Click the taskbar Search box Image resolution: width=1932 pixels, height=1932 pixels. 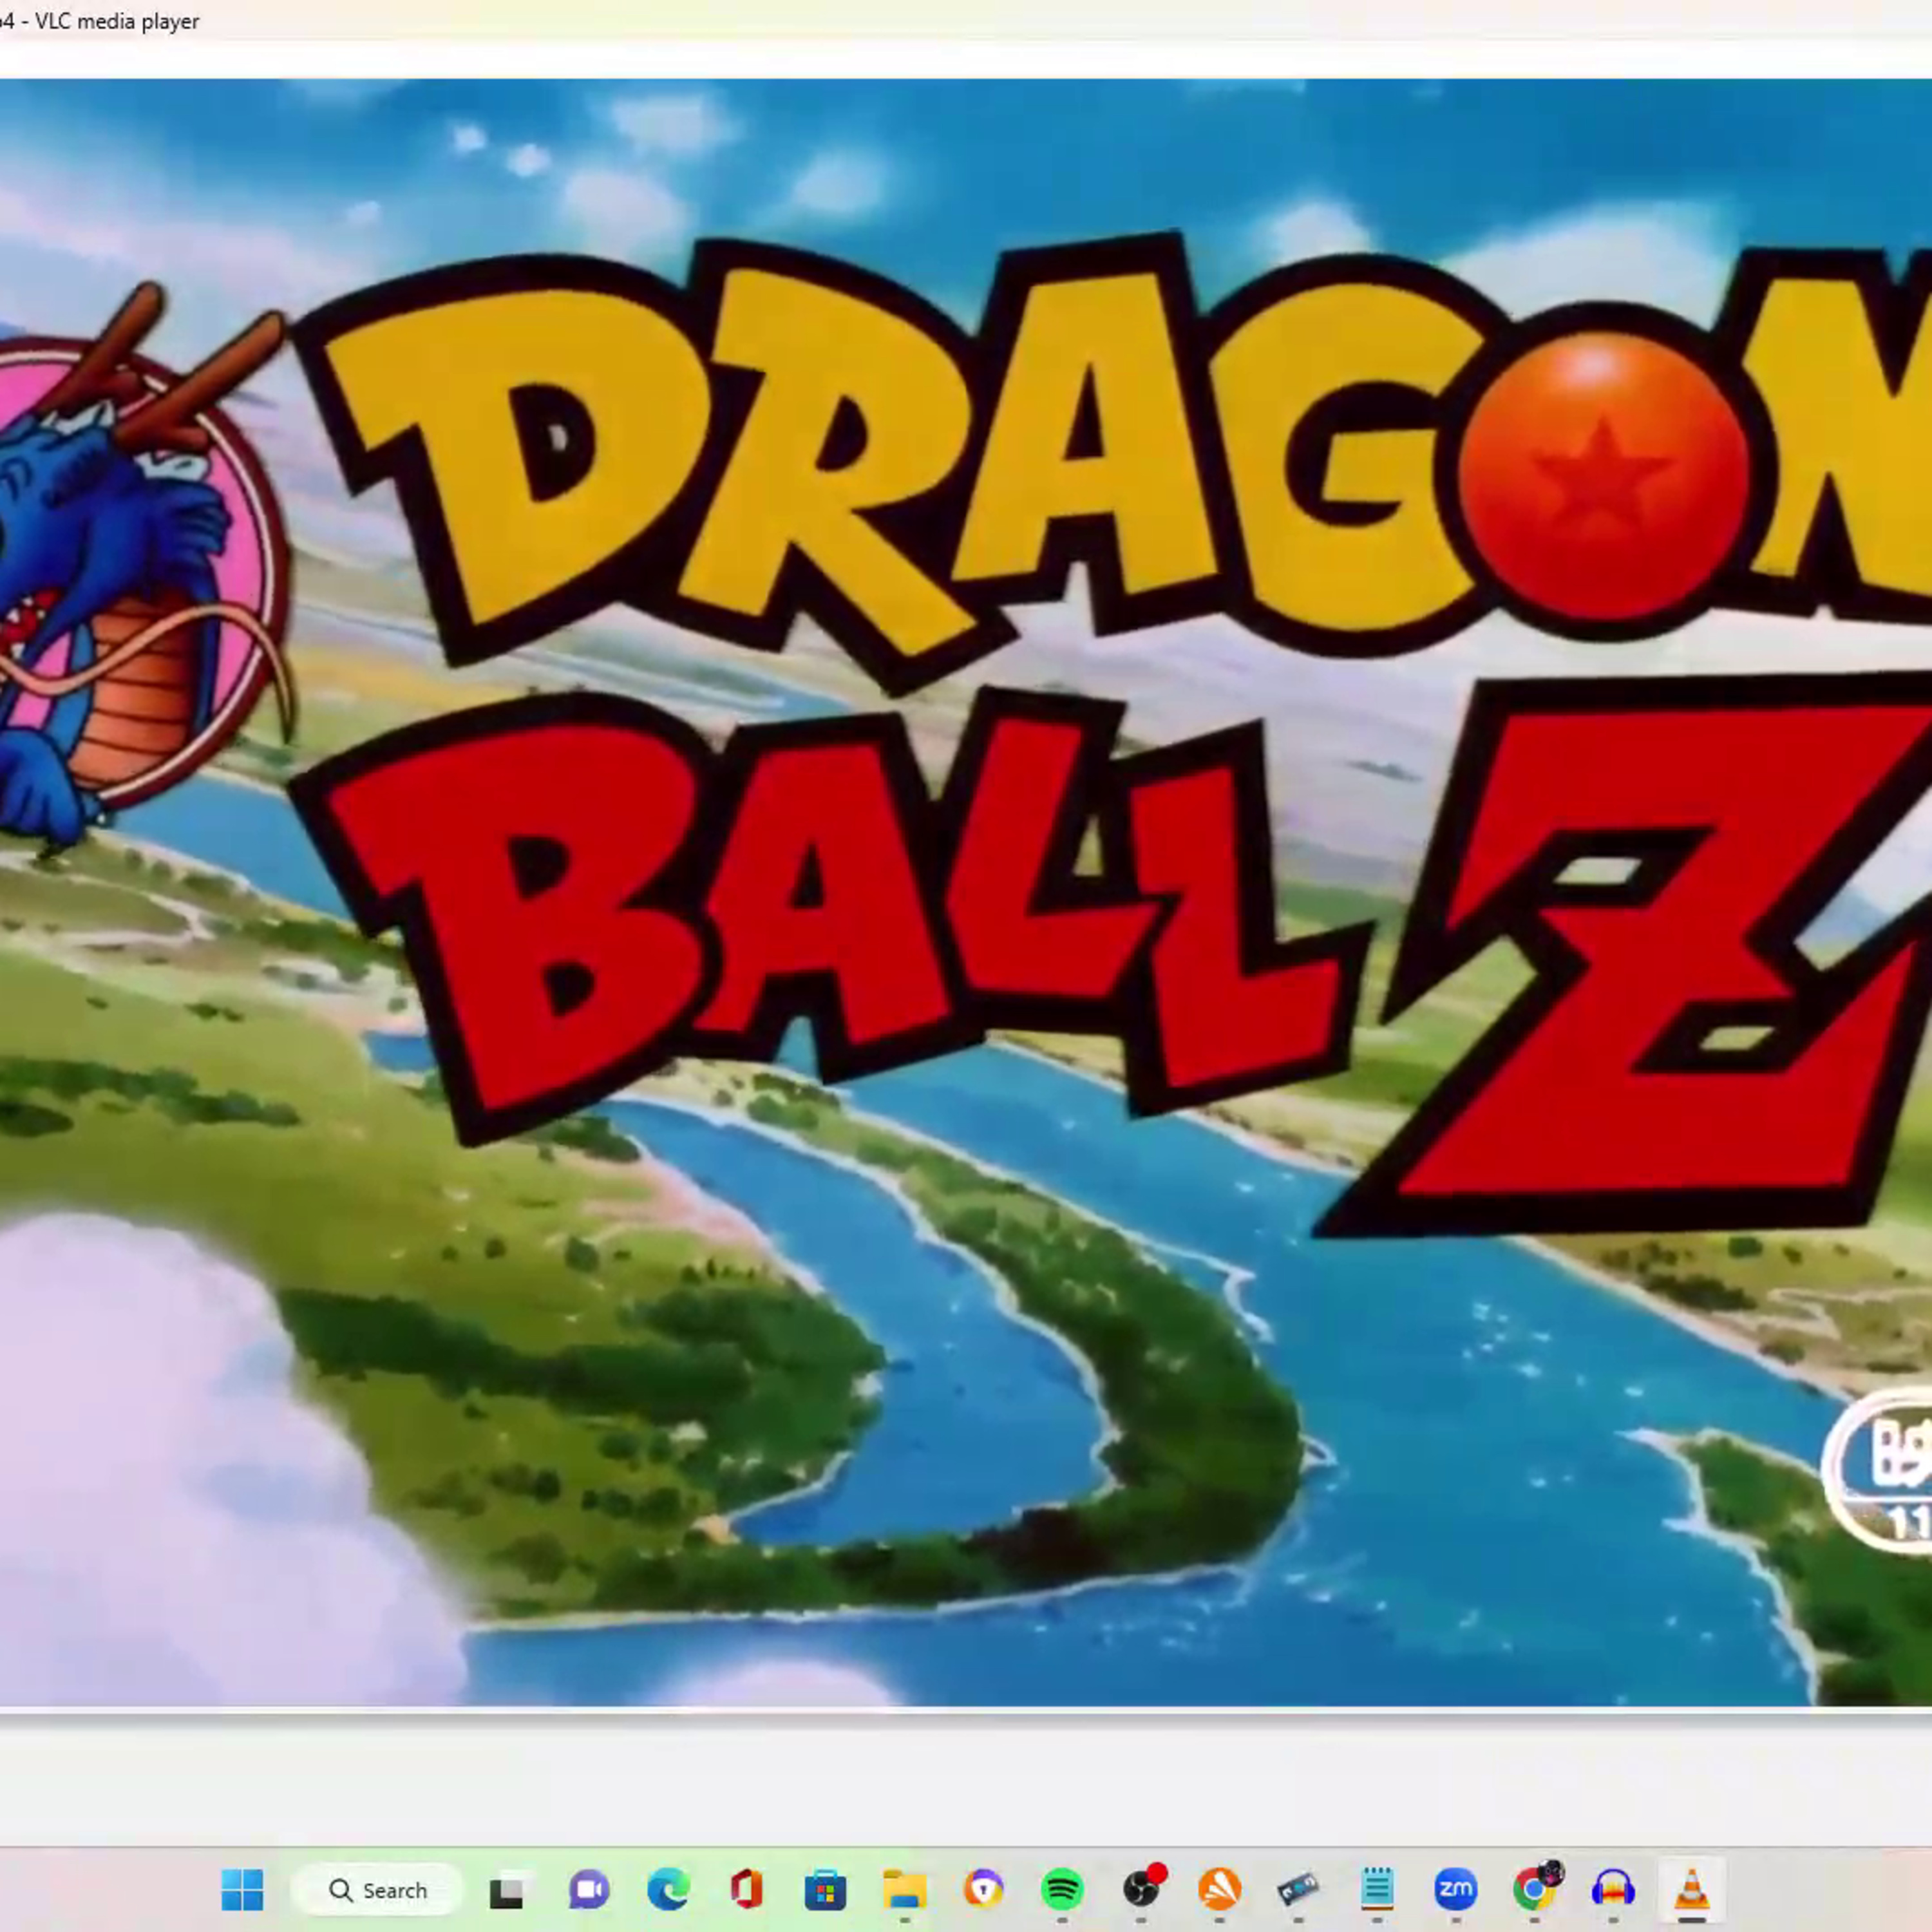pos(378,1890)
